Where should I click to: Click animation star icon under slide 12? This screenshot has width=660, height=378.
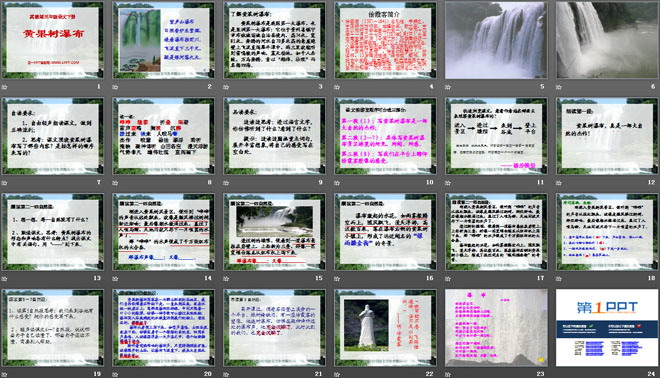click(559, 183)
